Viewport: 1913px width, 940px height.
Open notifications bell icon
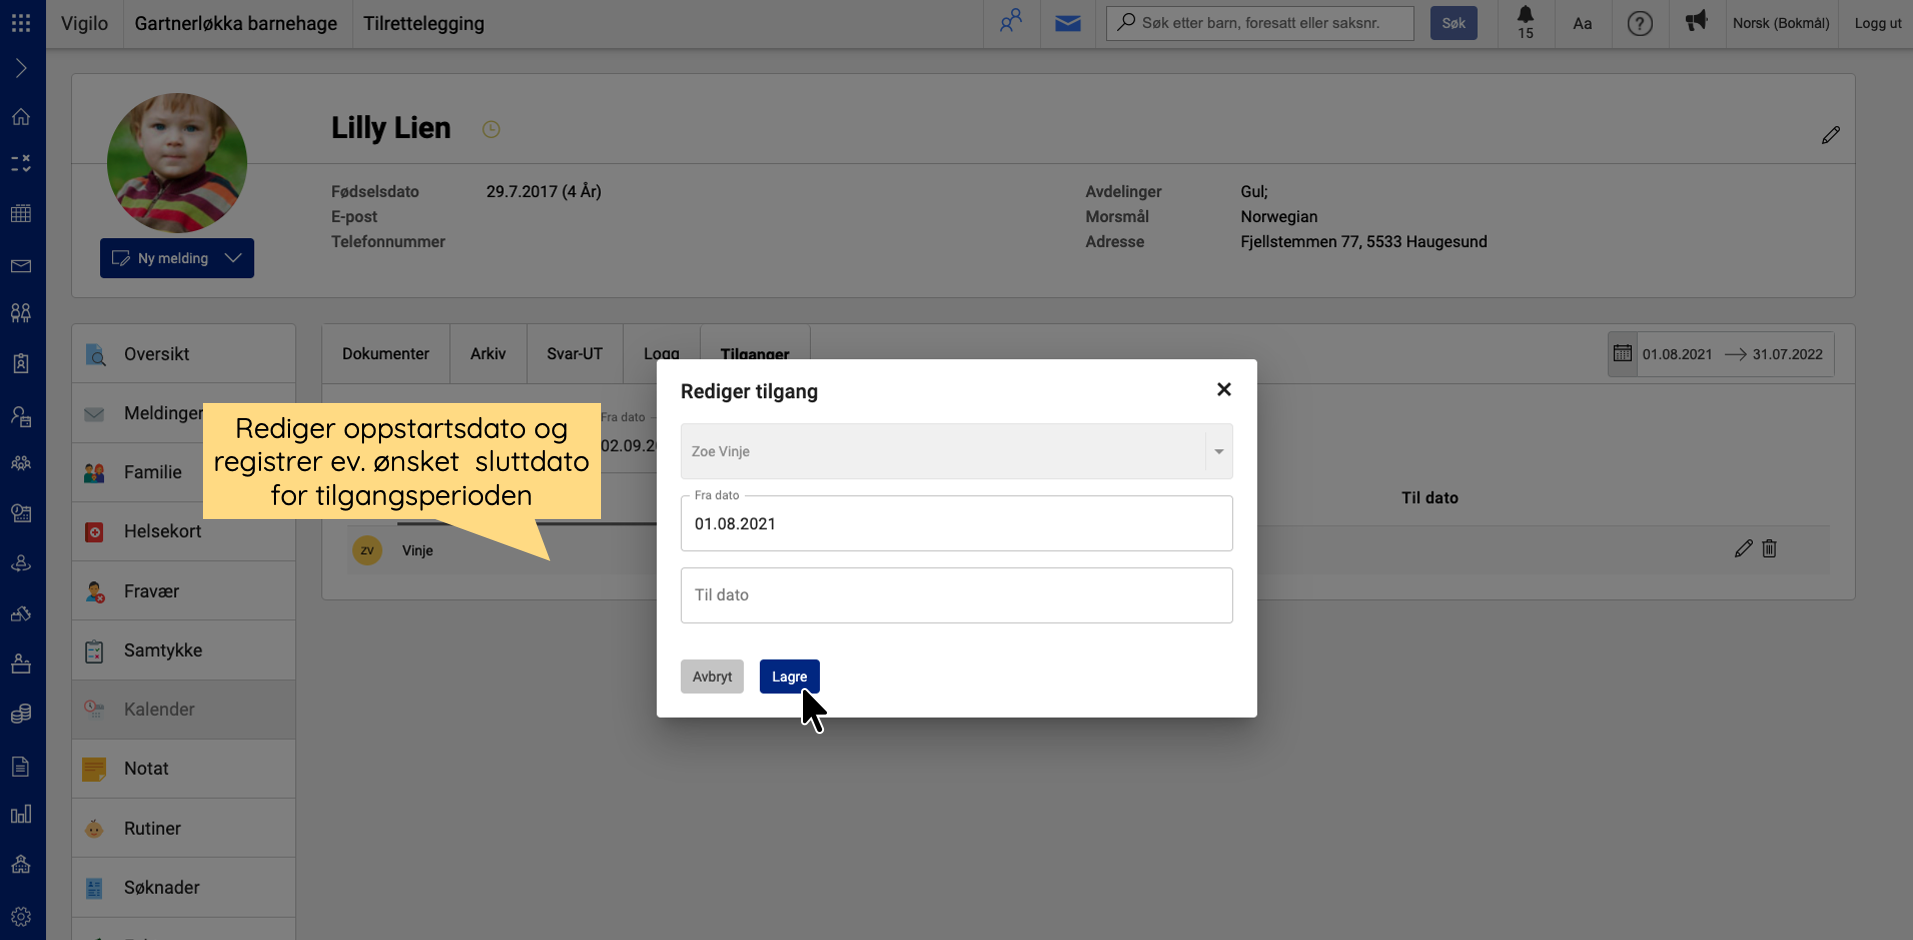(x=1525, y=22)
